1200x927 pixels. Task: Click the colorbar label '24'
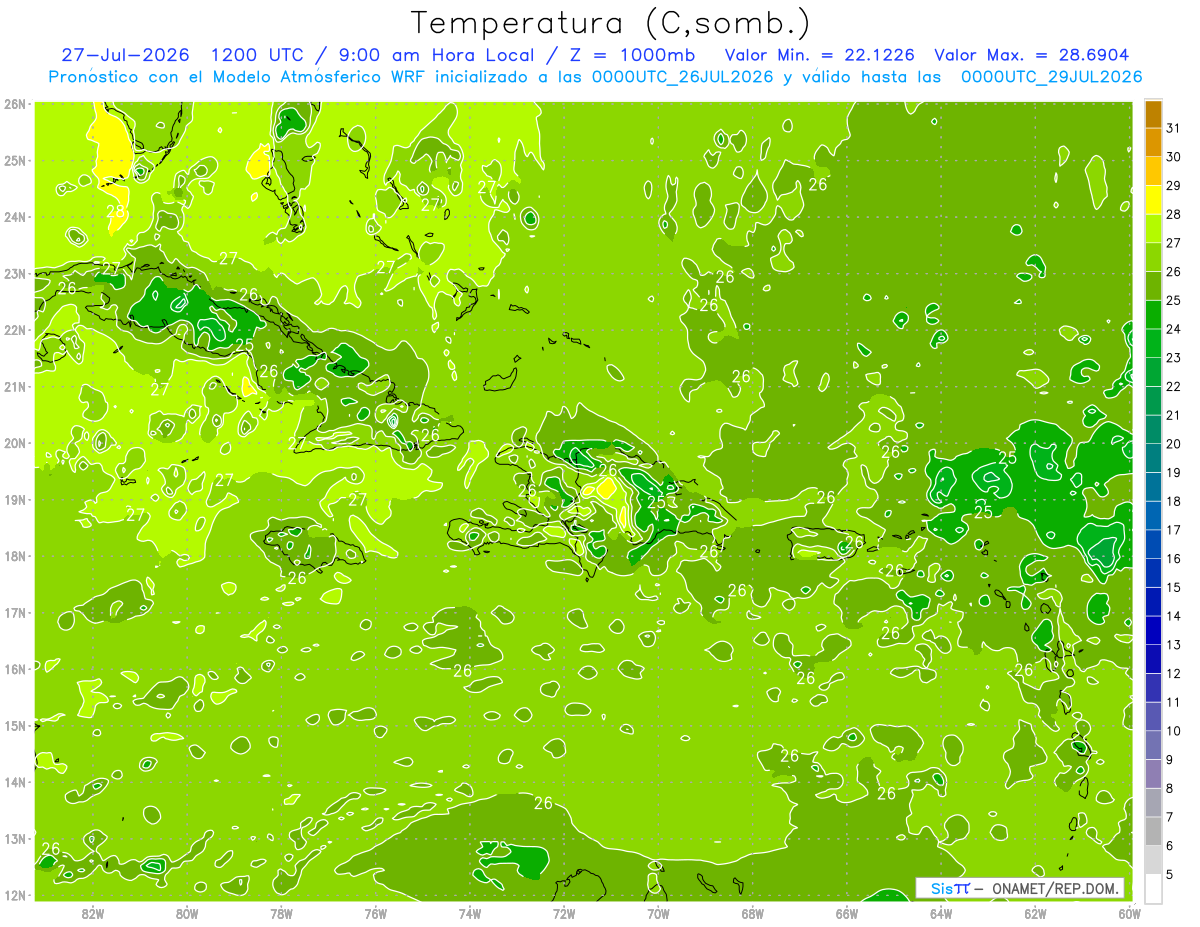point(1174,329)
